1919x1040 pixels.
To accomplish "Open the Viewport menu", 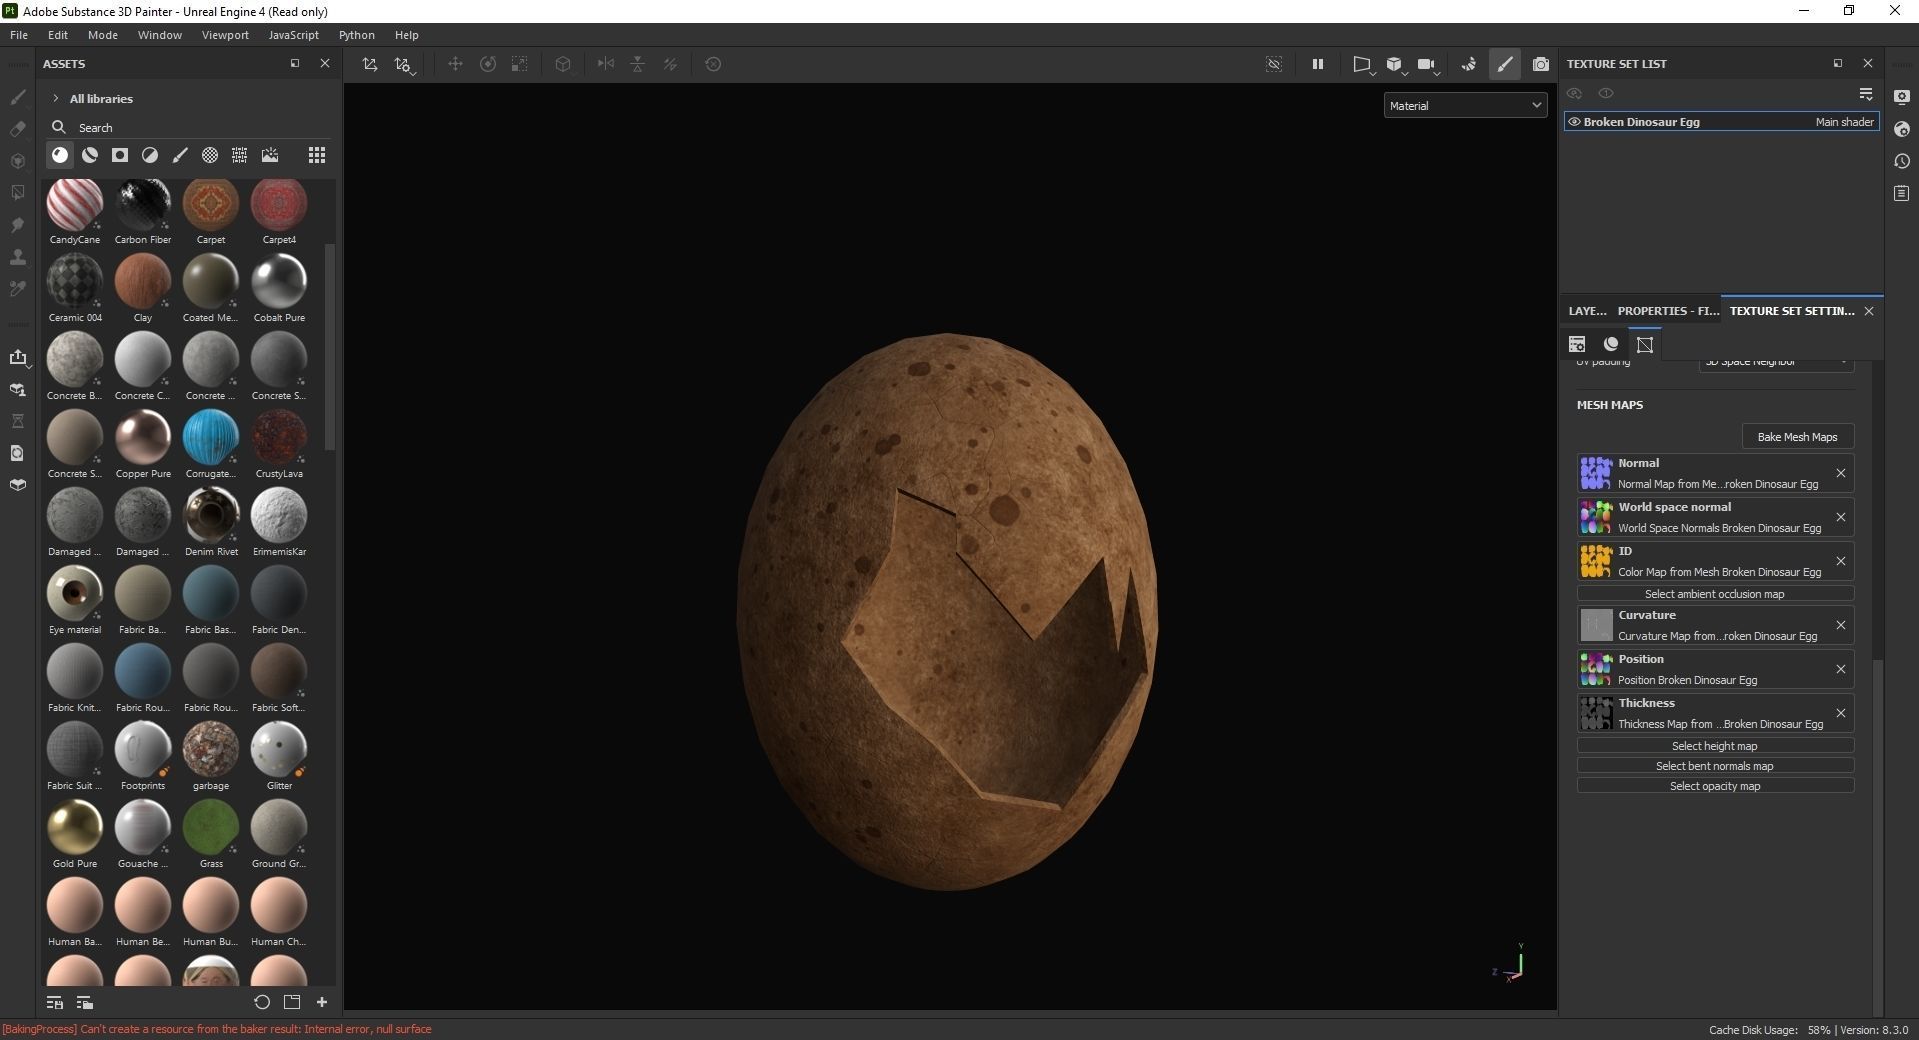I will pyautogui.click(x=225, y=35).
